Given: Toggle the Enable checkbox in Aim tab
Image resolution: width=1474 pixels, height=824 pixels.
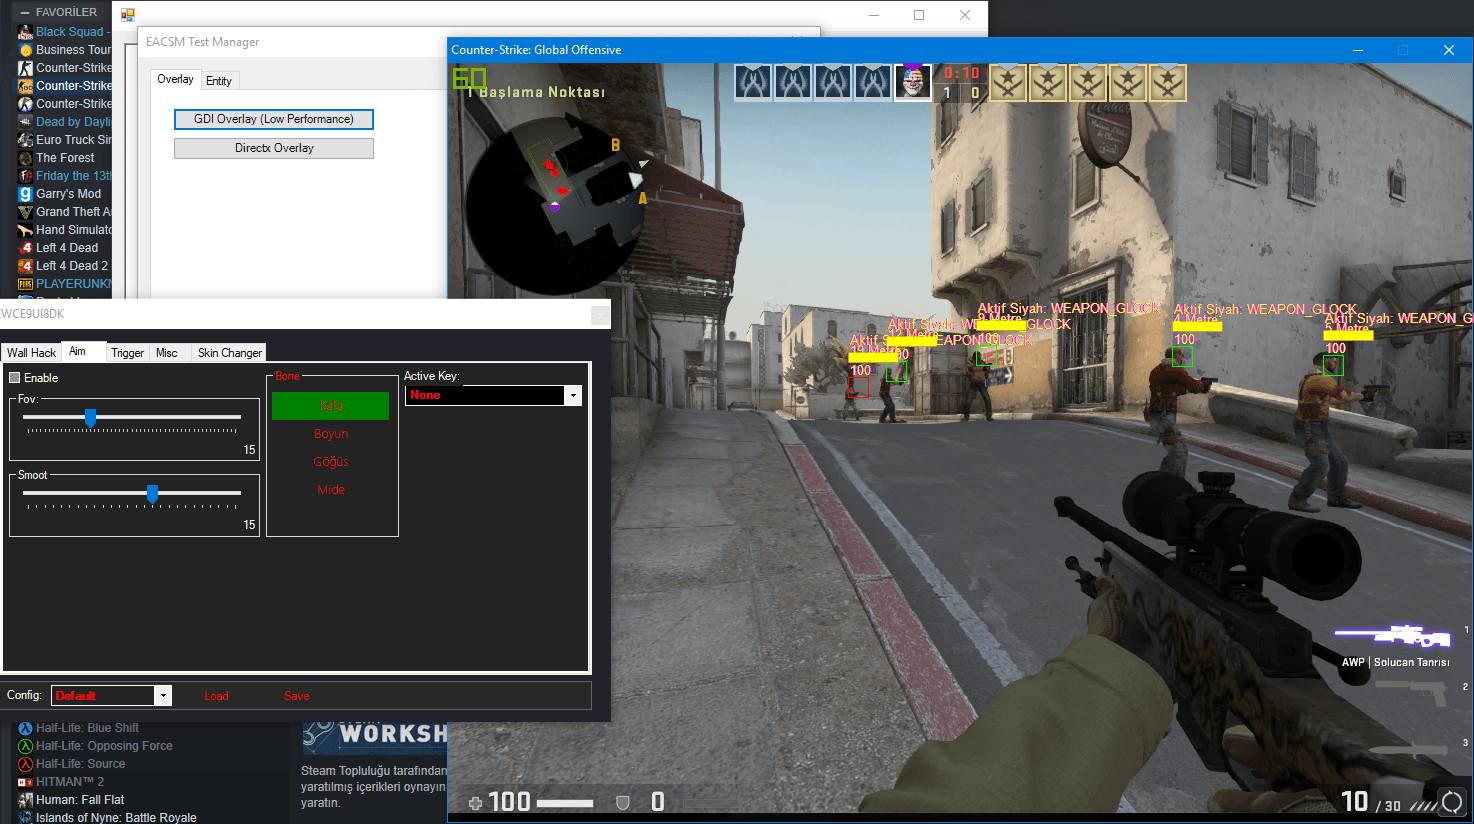Looking at the screenshot, I should [15, 378].
